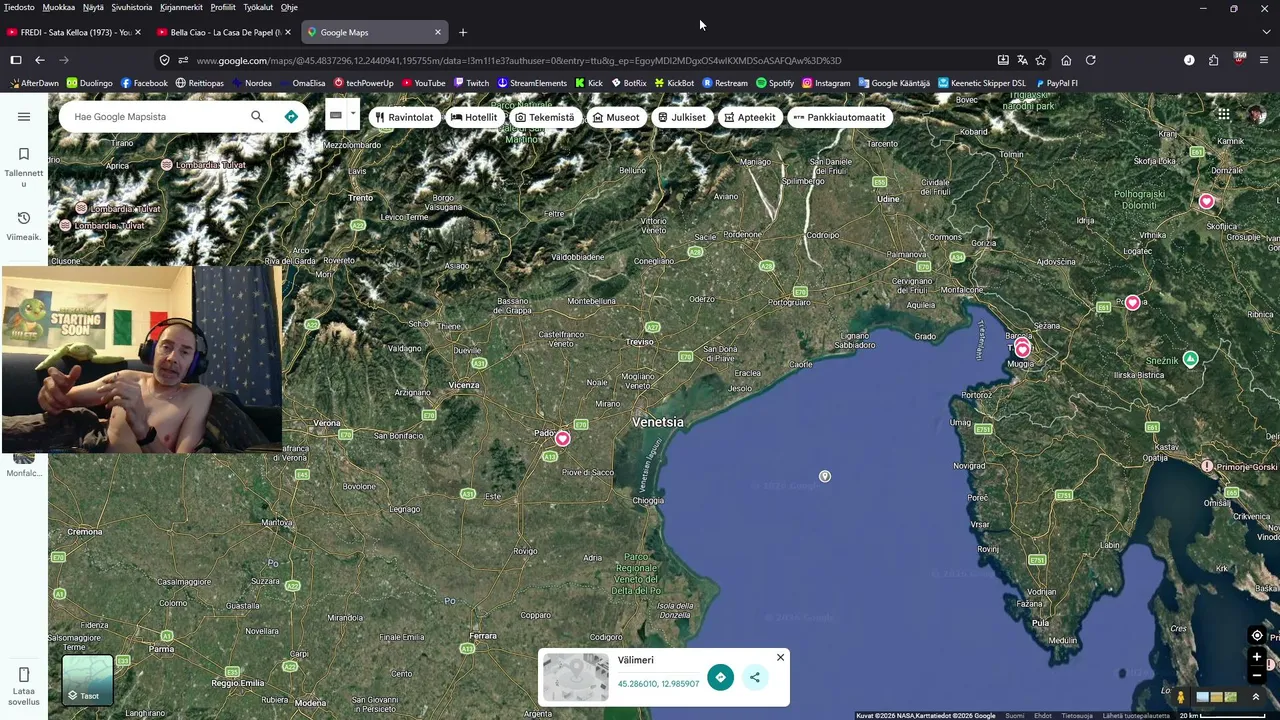
Task: Zoom in the map
Action: [1257, 657]
